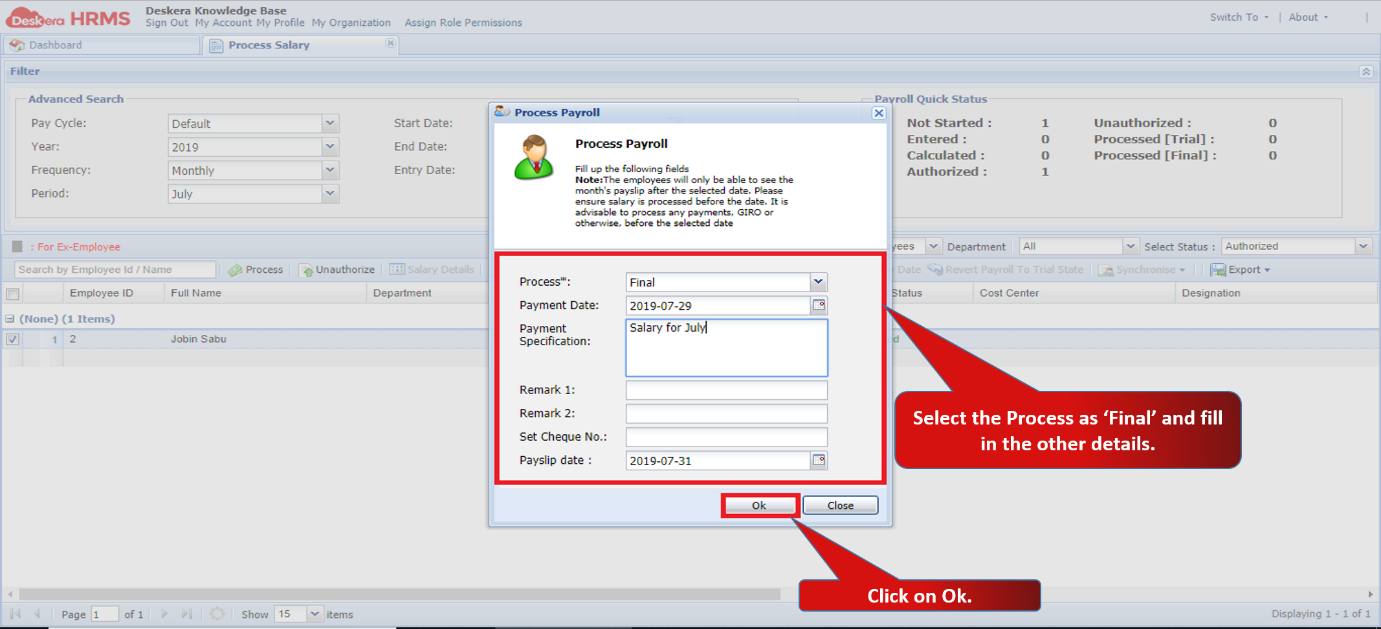Open the Select Status dropdown
This screenshot has height=629, width=1381.
pyautogui.click(x=1363, y=246)
